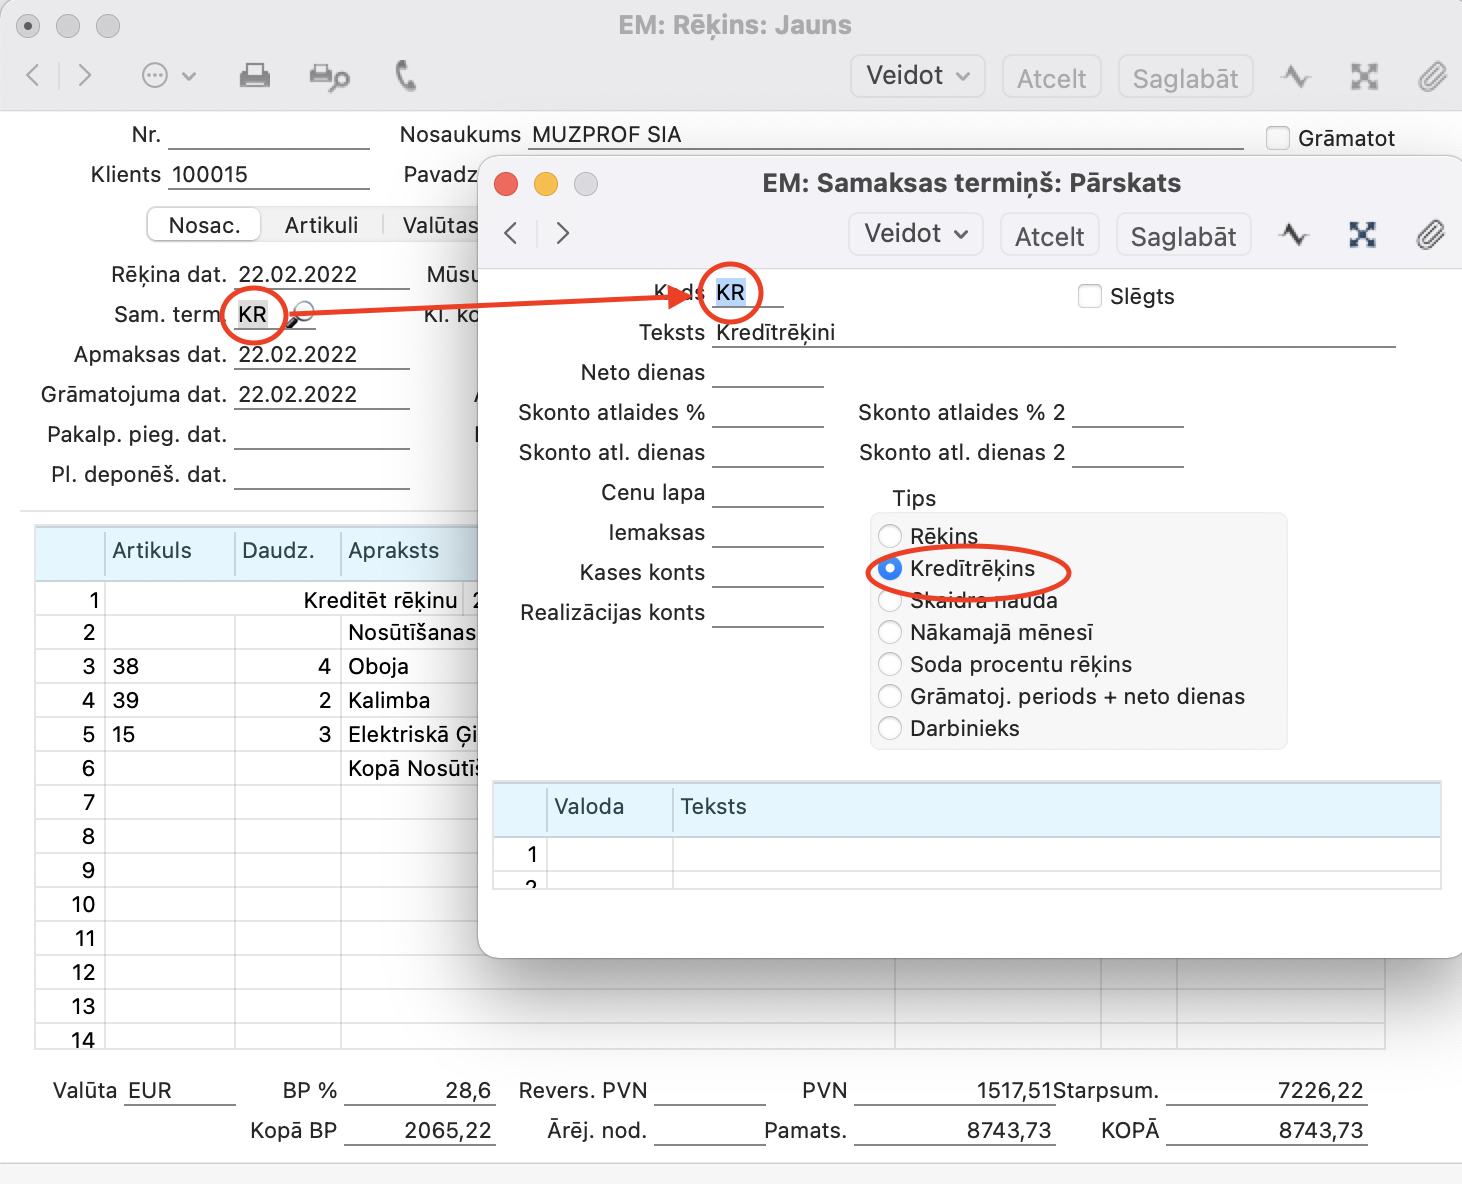Open print preview icon with magnifier
This screenshot has width=1462, height=1184.
329,77
